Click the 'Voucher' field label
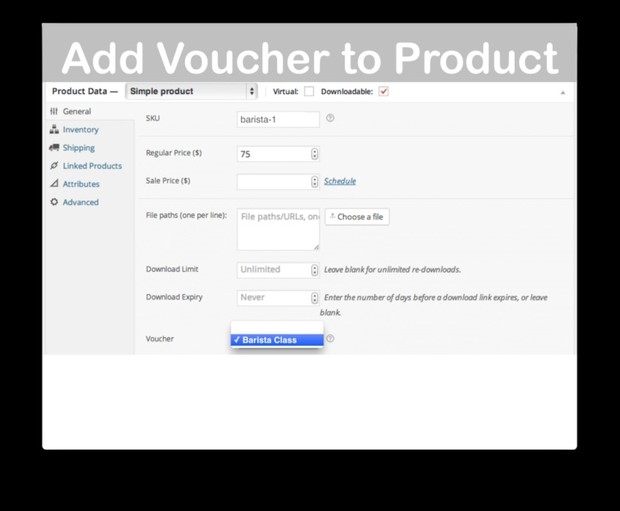This screenshot has width=620, height=511. (160, 339)
